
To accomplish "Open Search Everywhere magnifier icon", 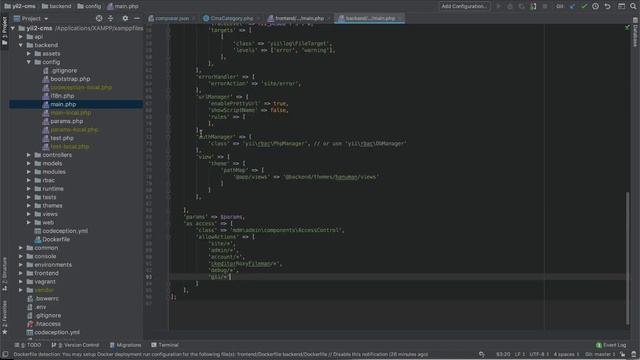I will coord(633,6).
